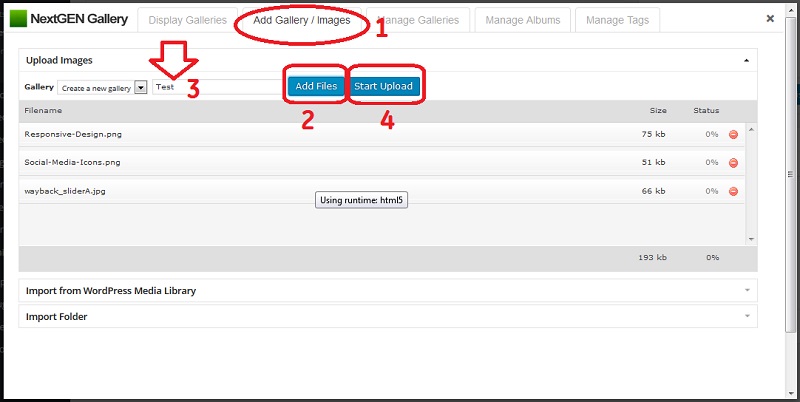Select Responsive-Design.png filename
Image resolution: width=800 pixels, height=402 pixels.
(x=73, y=135)
